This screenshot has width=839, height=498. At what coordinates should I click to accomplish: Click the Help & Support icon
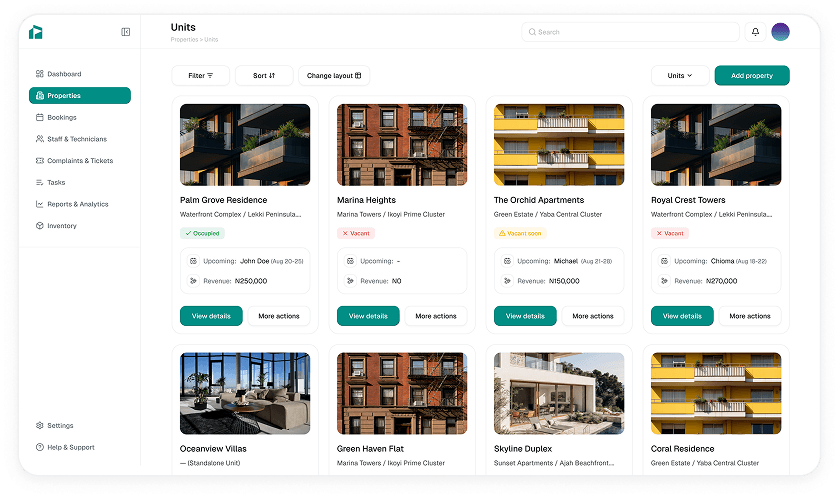(x=40, y=447)
